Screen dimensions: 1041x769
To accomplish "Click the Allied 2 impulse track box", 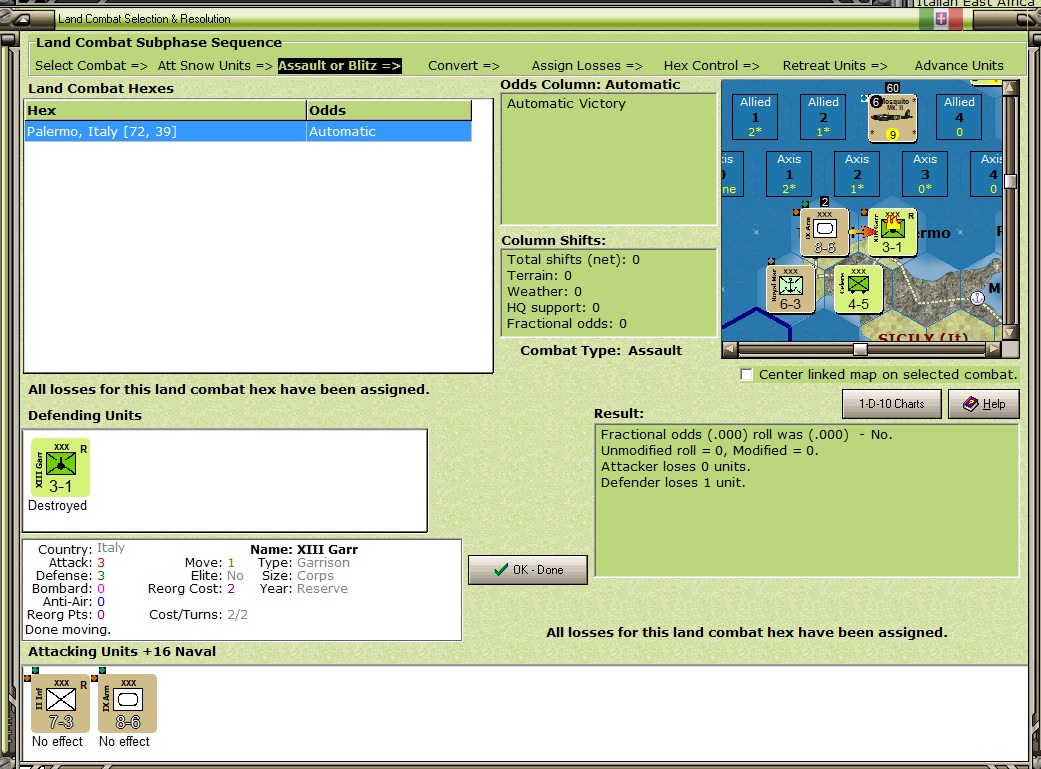I will tap(823, 117).
